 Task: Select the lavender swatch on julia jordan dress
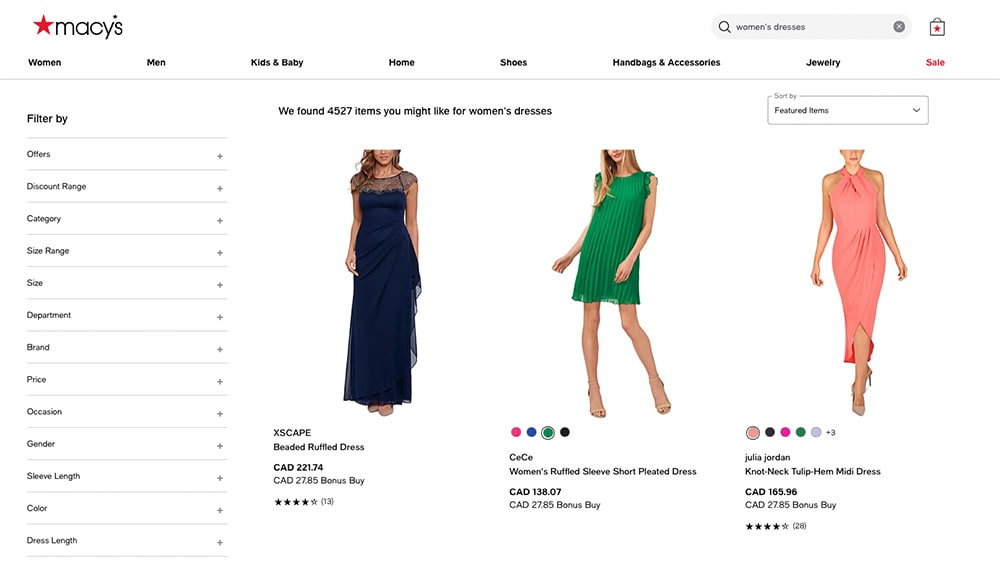coord(816,432)
